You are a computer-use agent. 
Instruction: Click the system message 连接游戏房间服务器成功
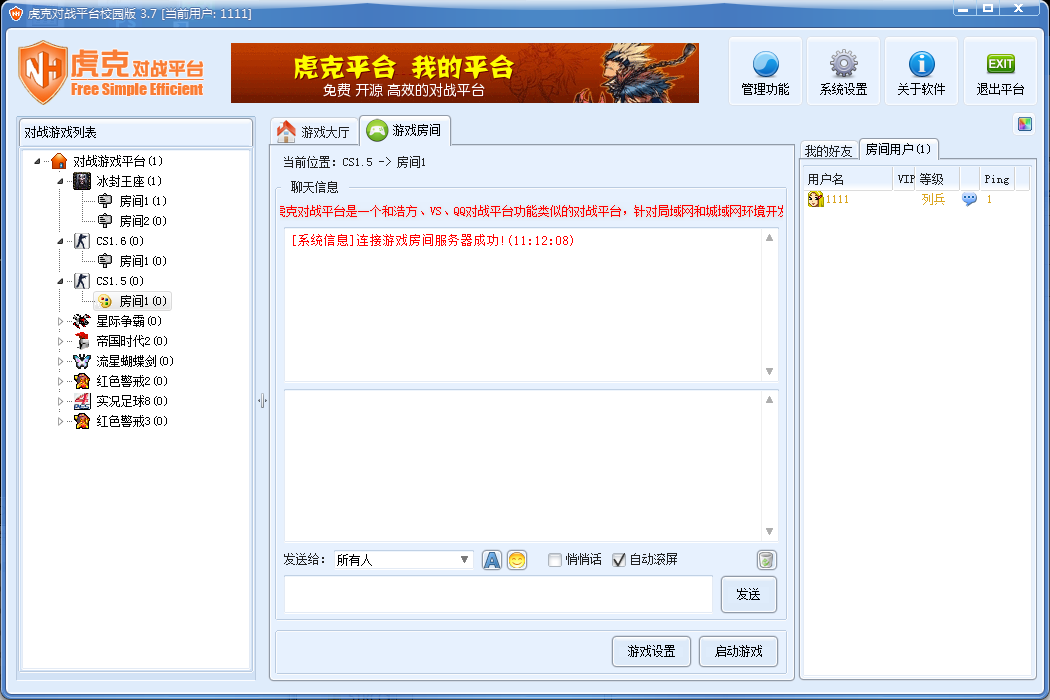[x=433, y=240]
